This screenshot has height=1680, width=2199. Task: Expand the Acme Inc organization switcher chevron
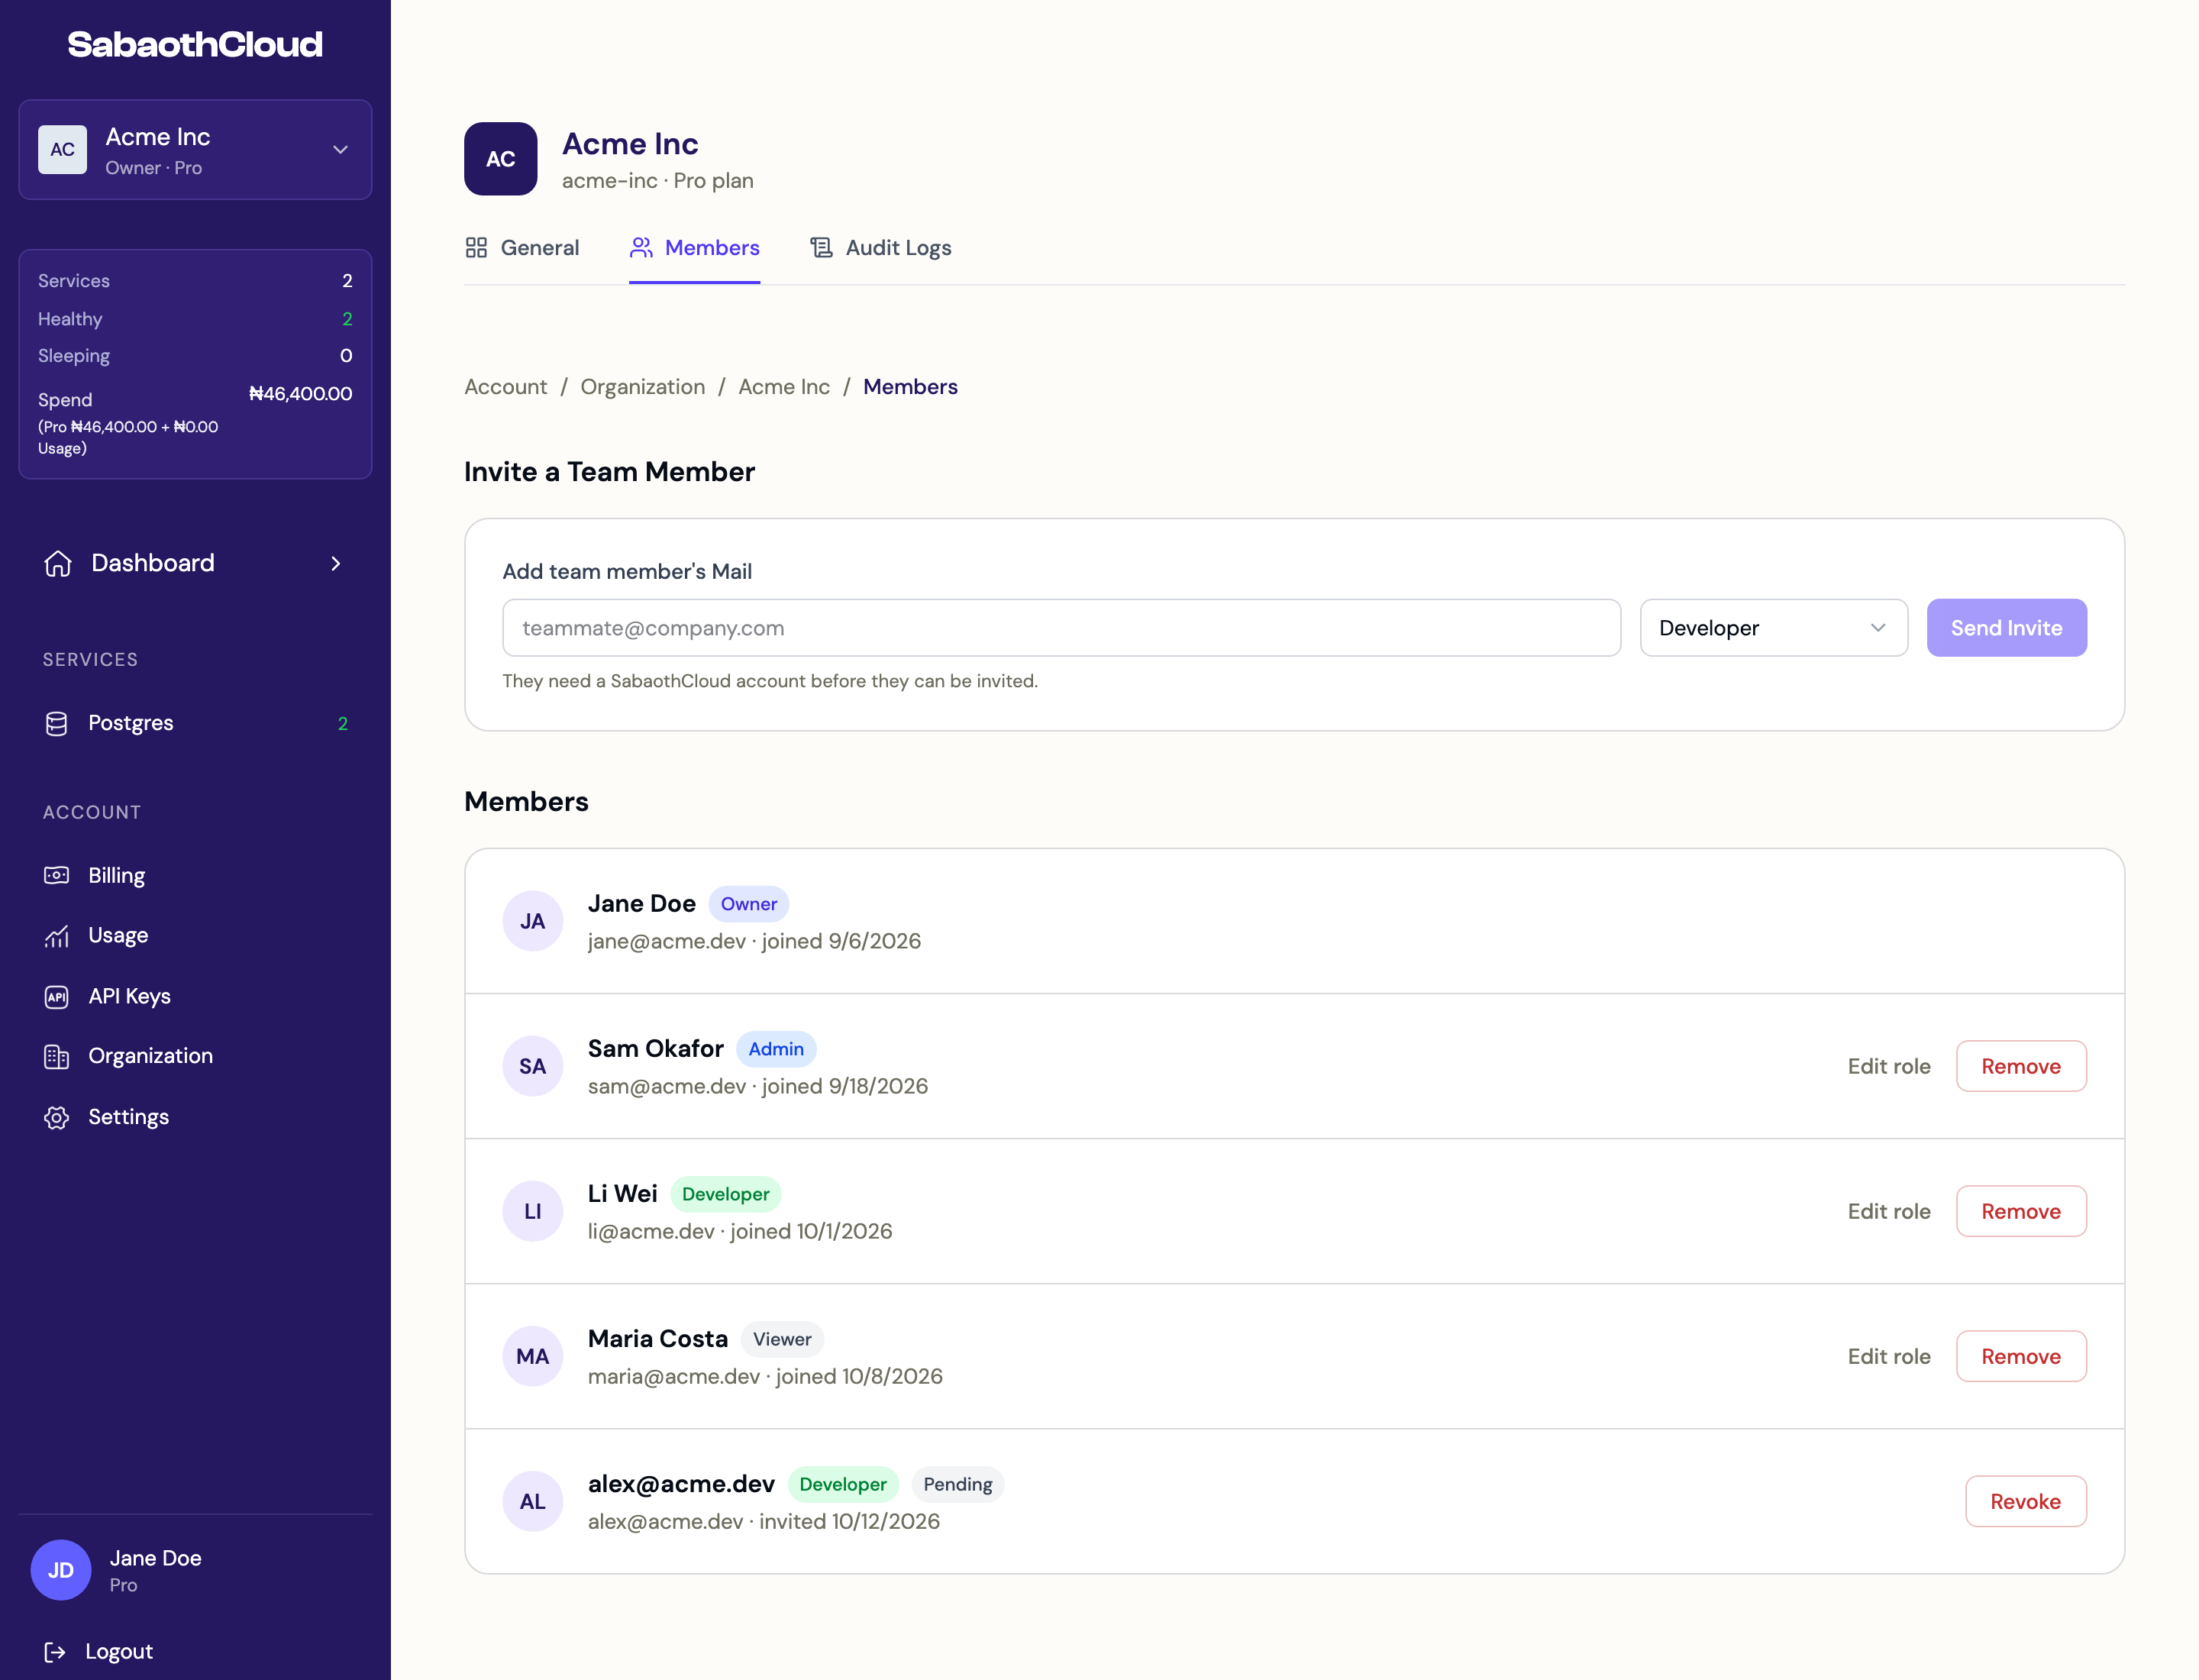(340, 150)
